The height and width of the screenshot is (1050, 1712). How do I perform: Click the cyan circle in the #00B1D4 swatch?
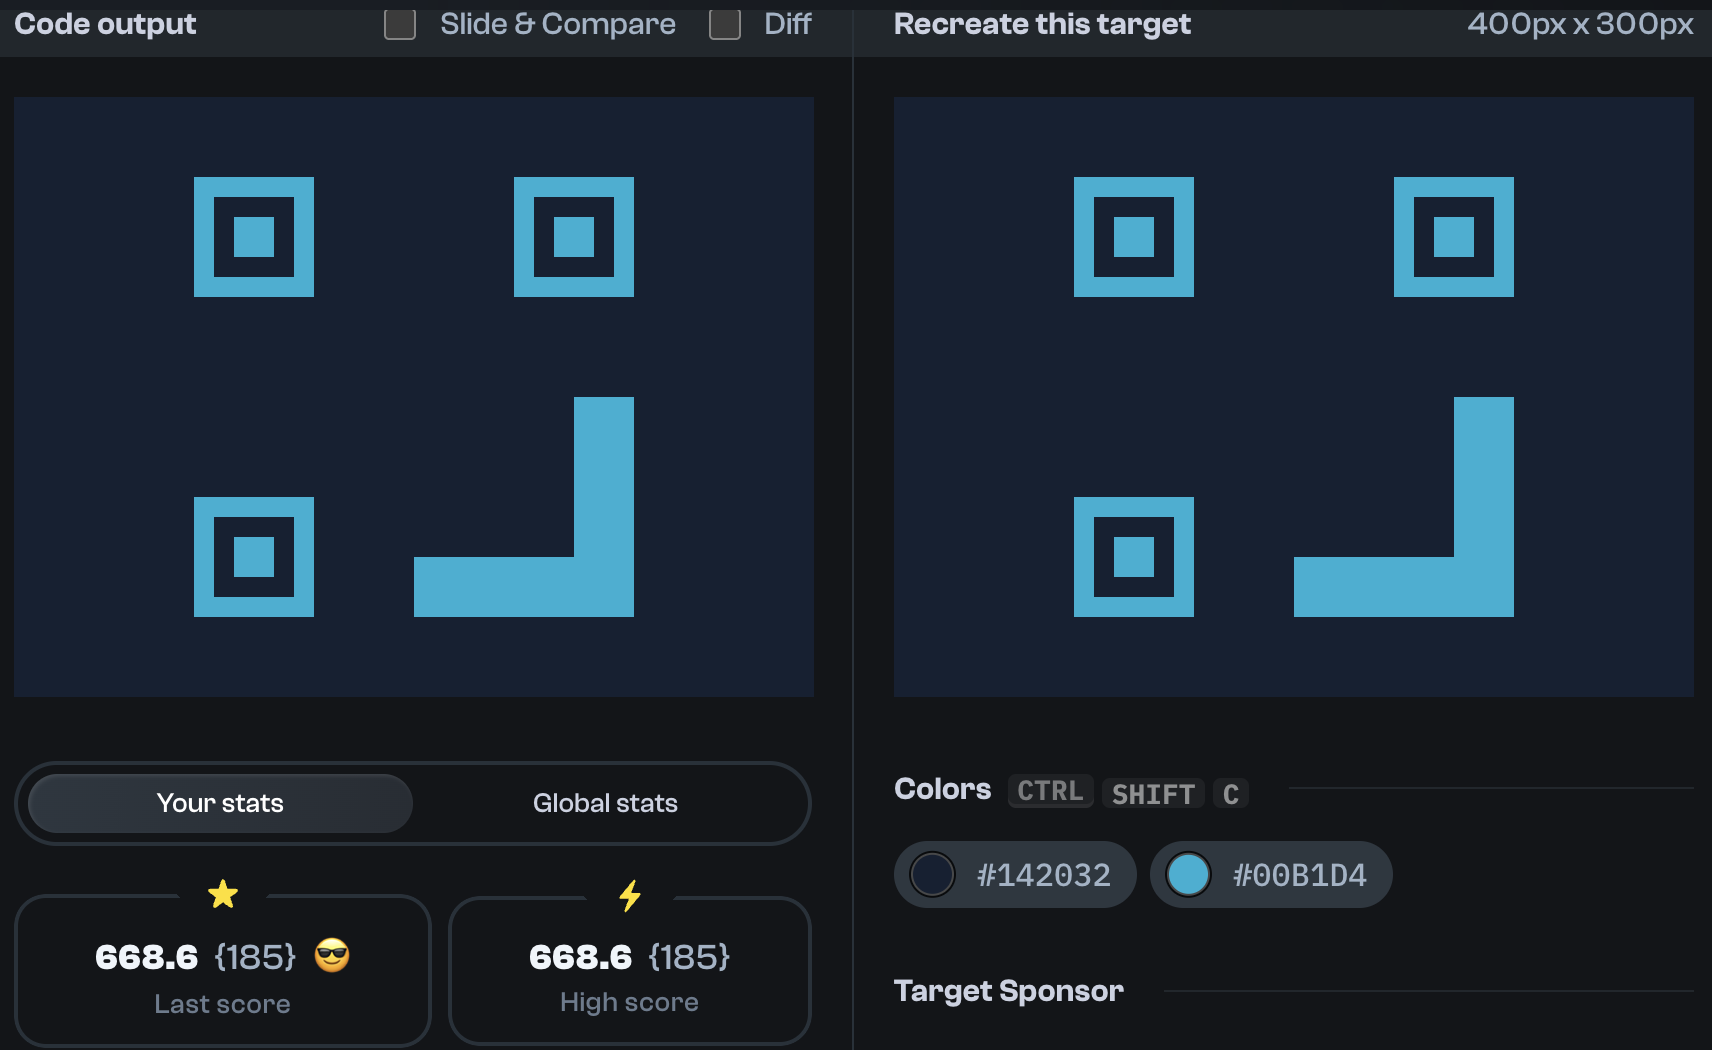pos(1190,874)
